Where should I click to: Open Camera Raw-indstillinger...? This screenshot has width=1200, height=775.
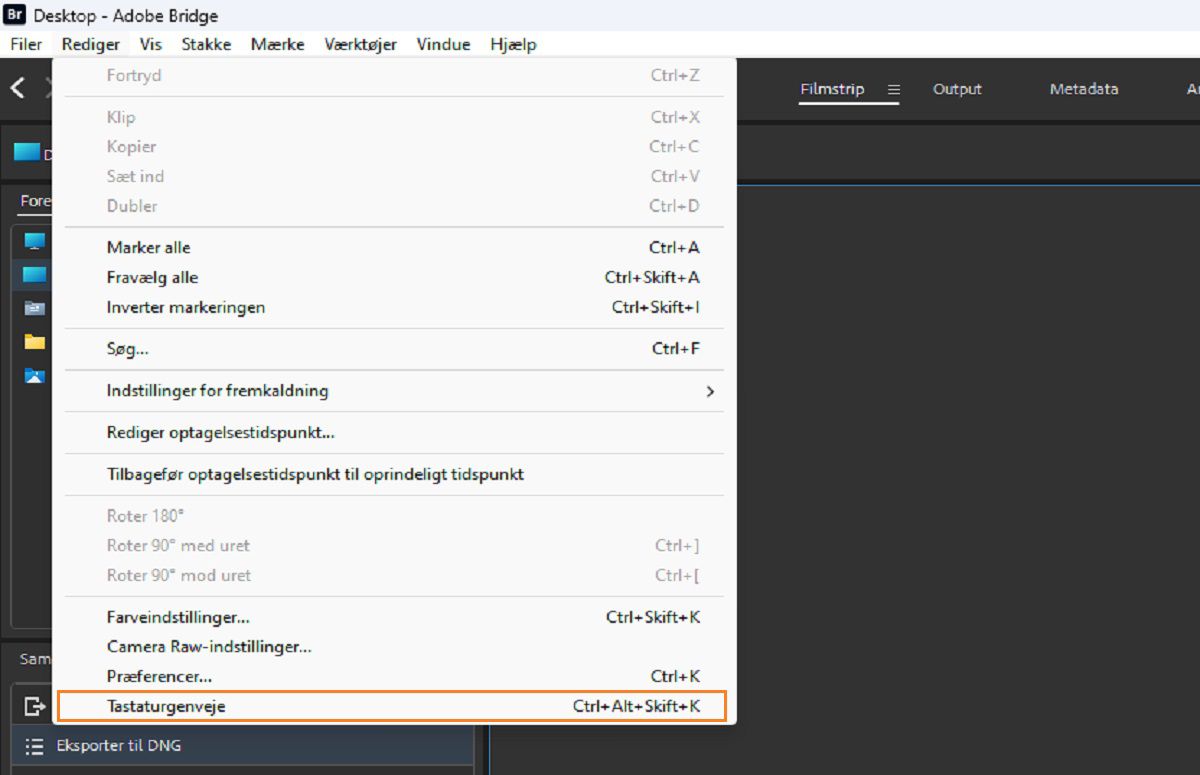396,647
